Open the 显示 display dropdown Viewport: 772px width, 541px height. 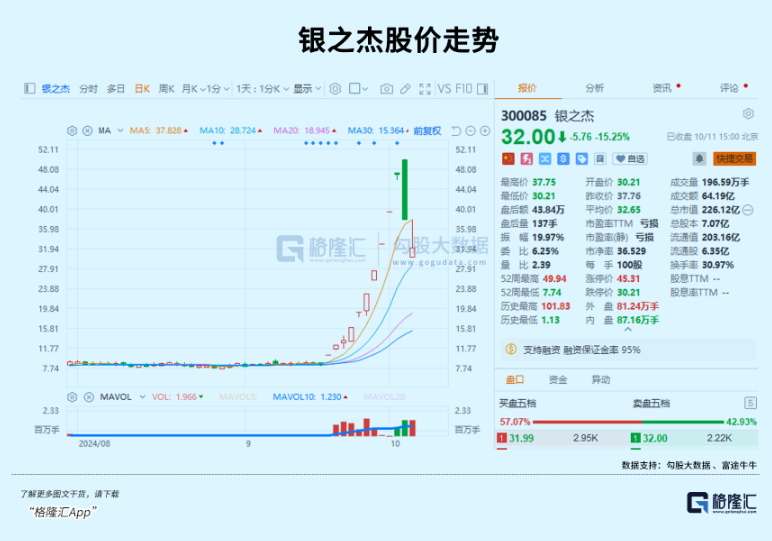307,89
